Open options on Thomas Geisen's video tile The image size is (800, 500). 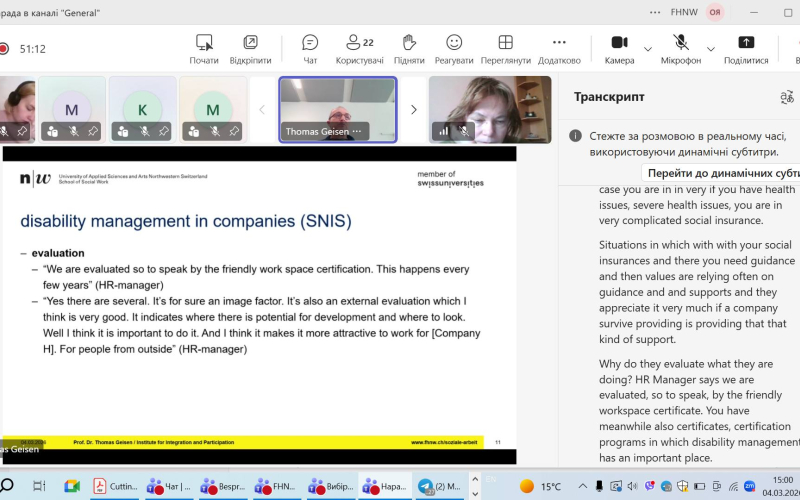pyautogui.click(x=357, y=131)
